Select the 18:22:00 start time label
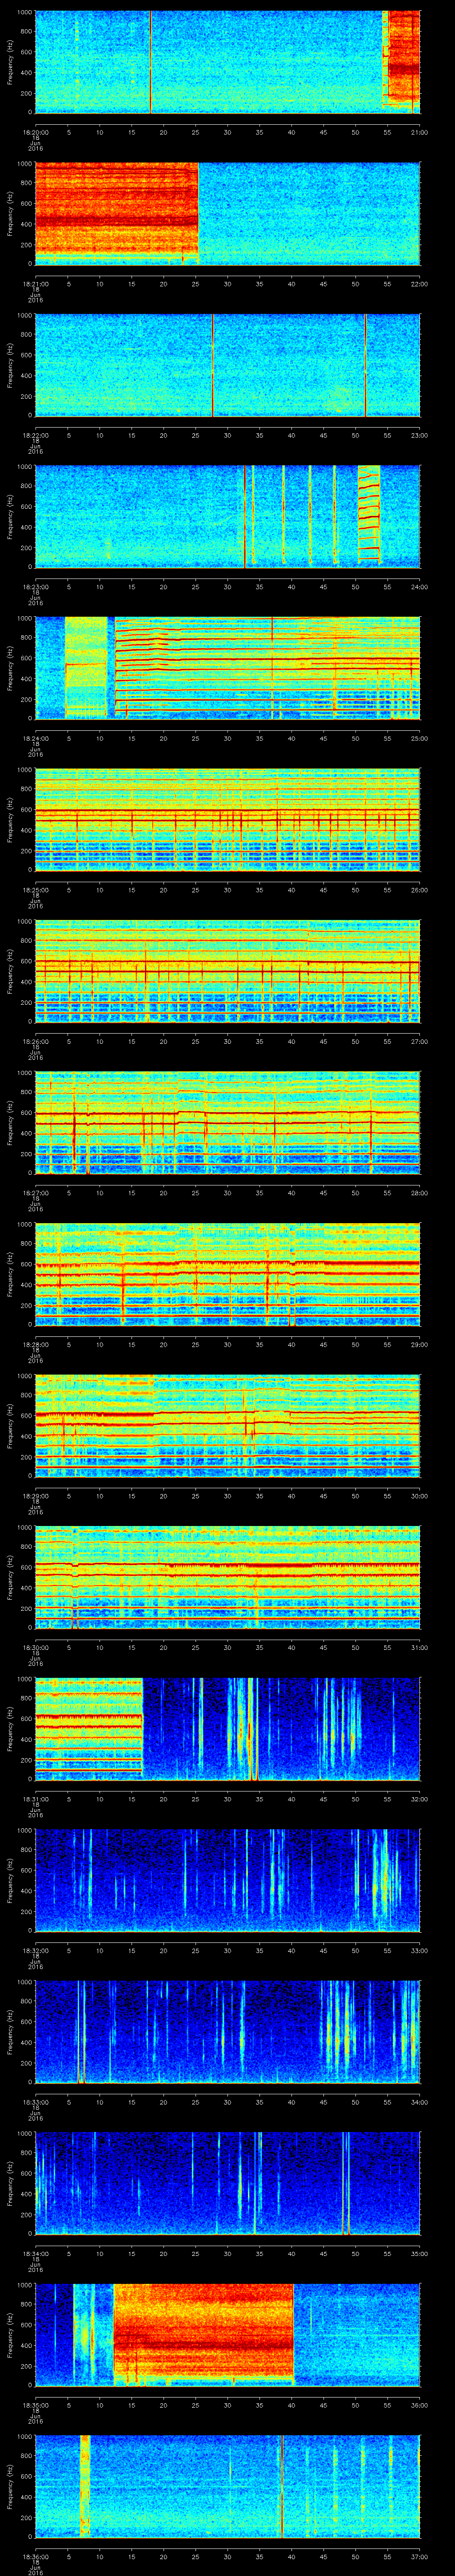 (35, 435)
